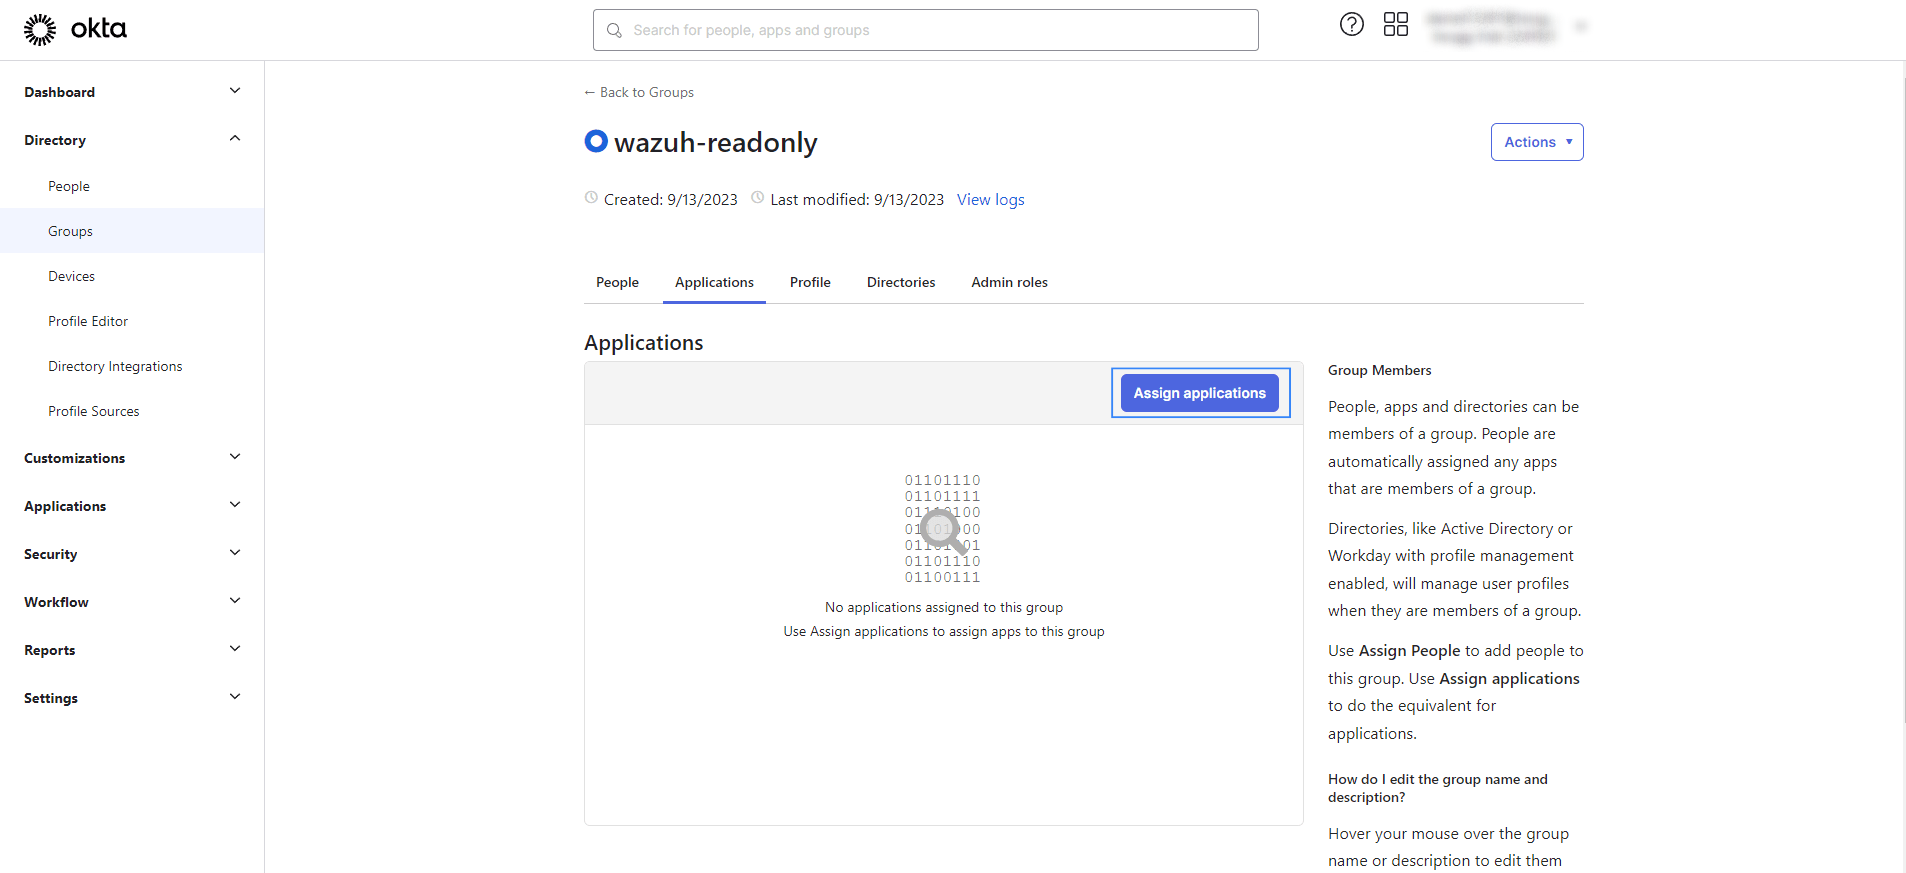The height and width of the screenshot is (873, 1906).
Task: Open the help question mark icon
Action: coord(1351,25)
